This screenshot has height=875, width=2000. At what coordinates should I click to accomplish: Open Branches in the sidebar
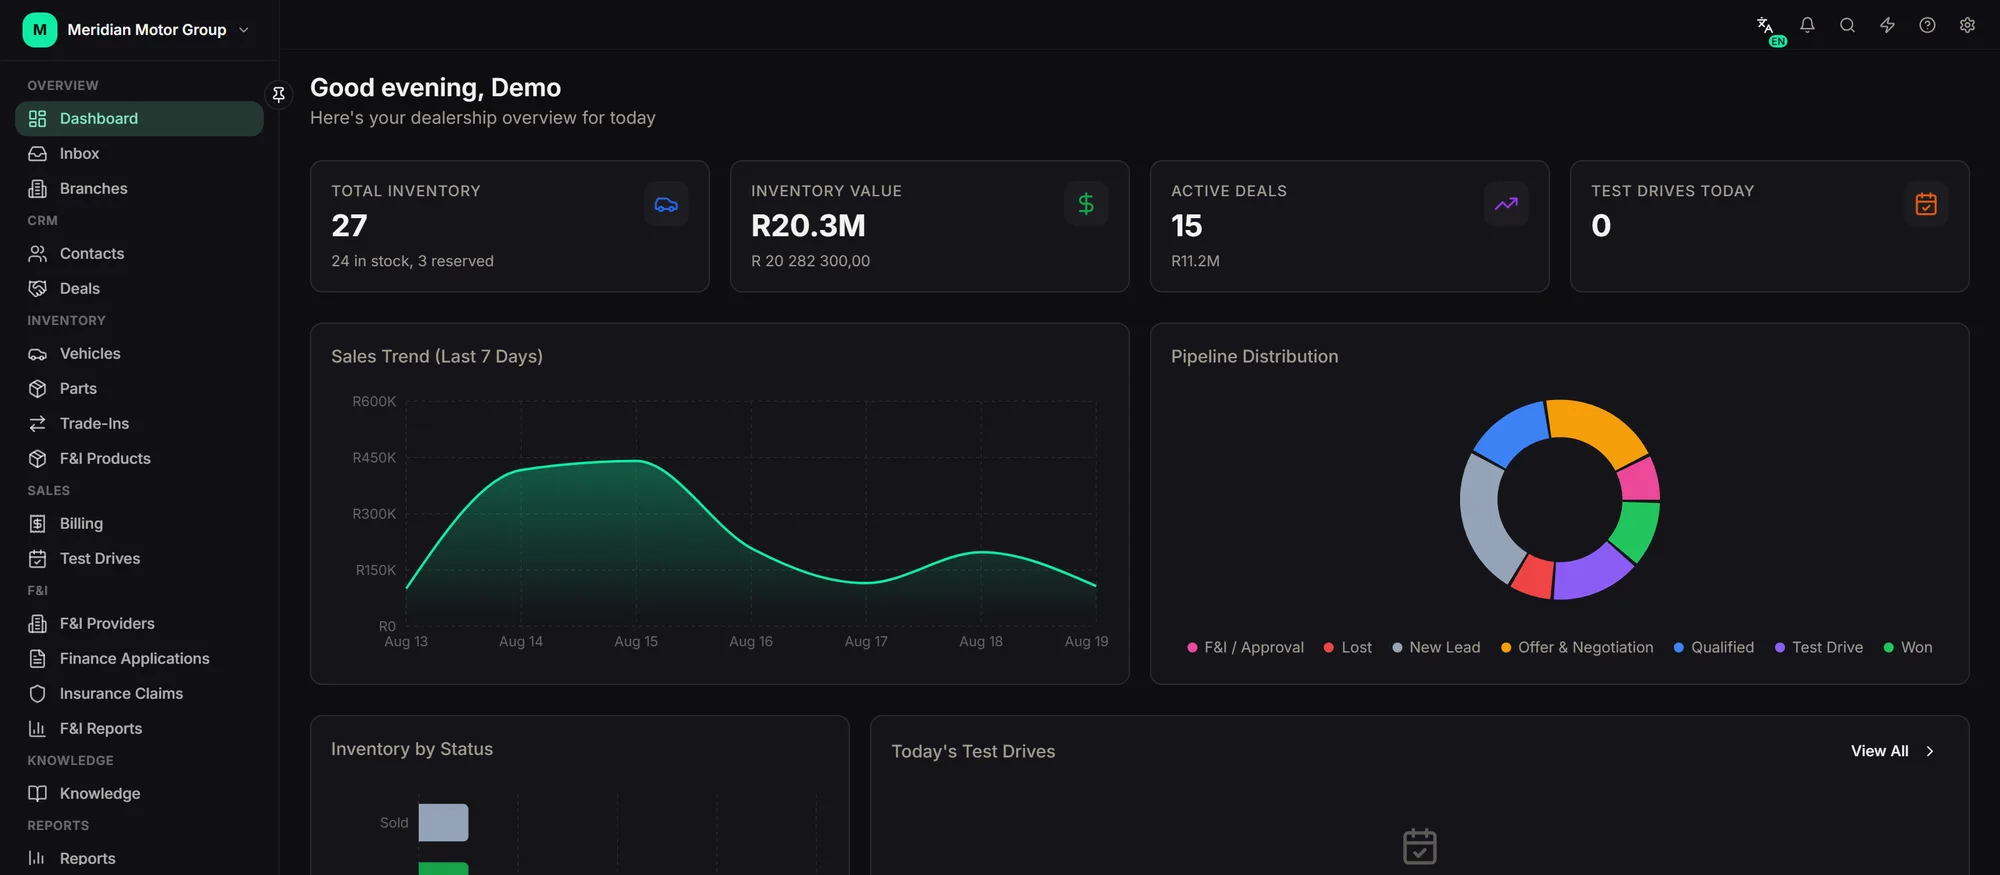pyautogui.click(x=139, y=188)
